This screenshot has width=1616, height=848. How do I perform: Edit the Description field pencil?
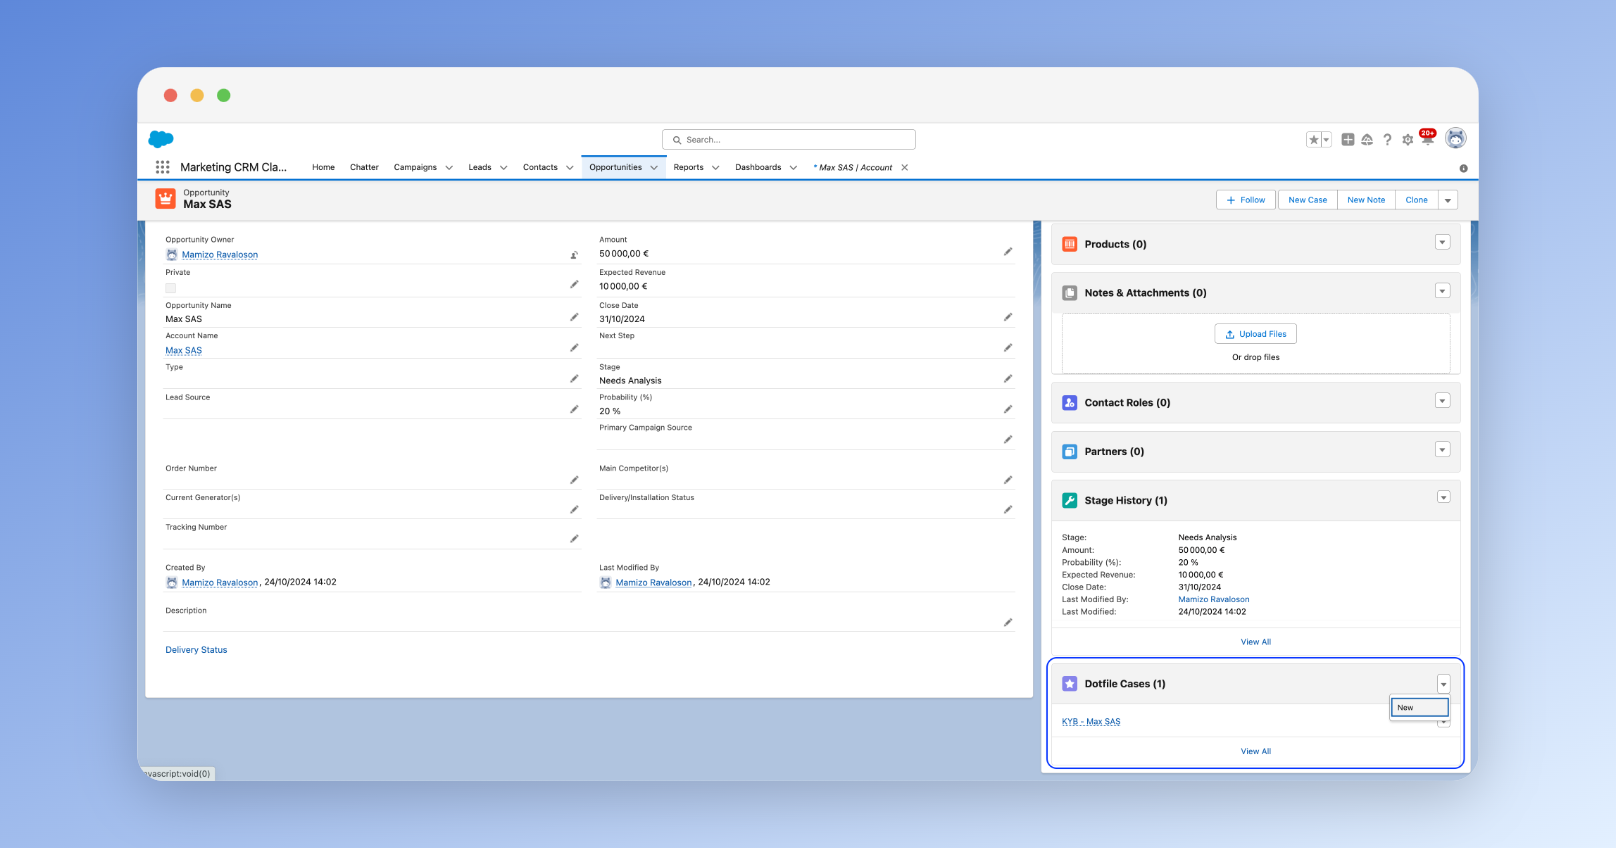[x=1008, y=623]
